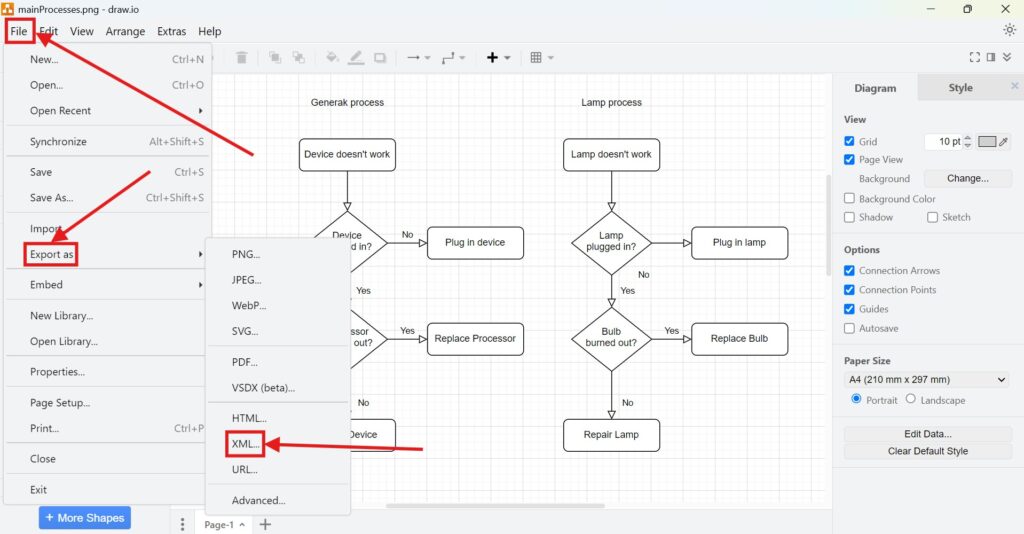Viewport: 1024px width, 534px height.
Task: Click the Format panel toggle icon
Action: click(991, 58)
